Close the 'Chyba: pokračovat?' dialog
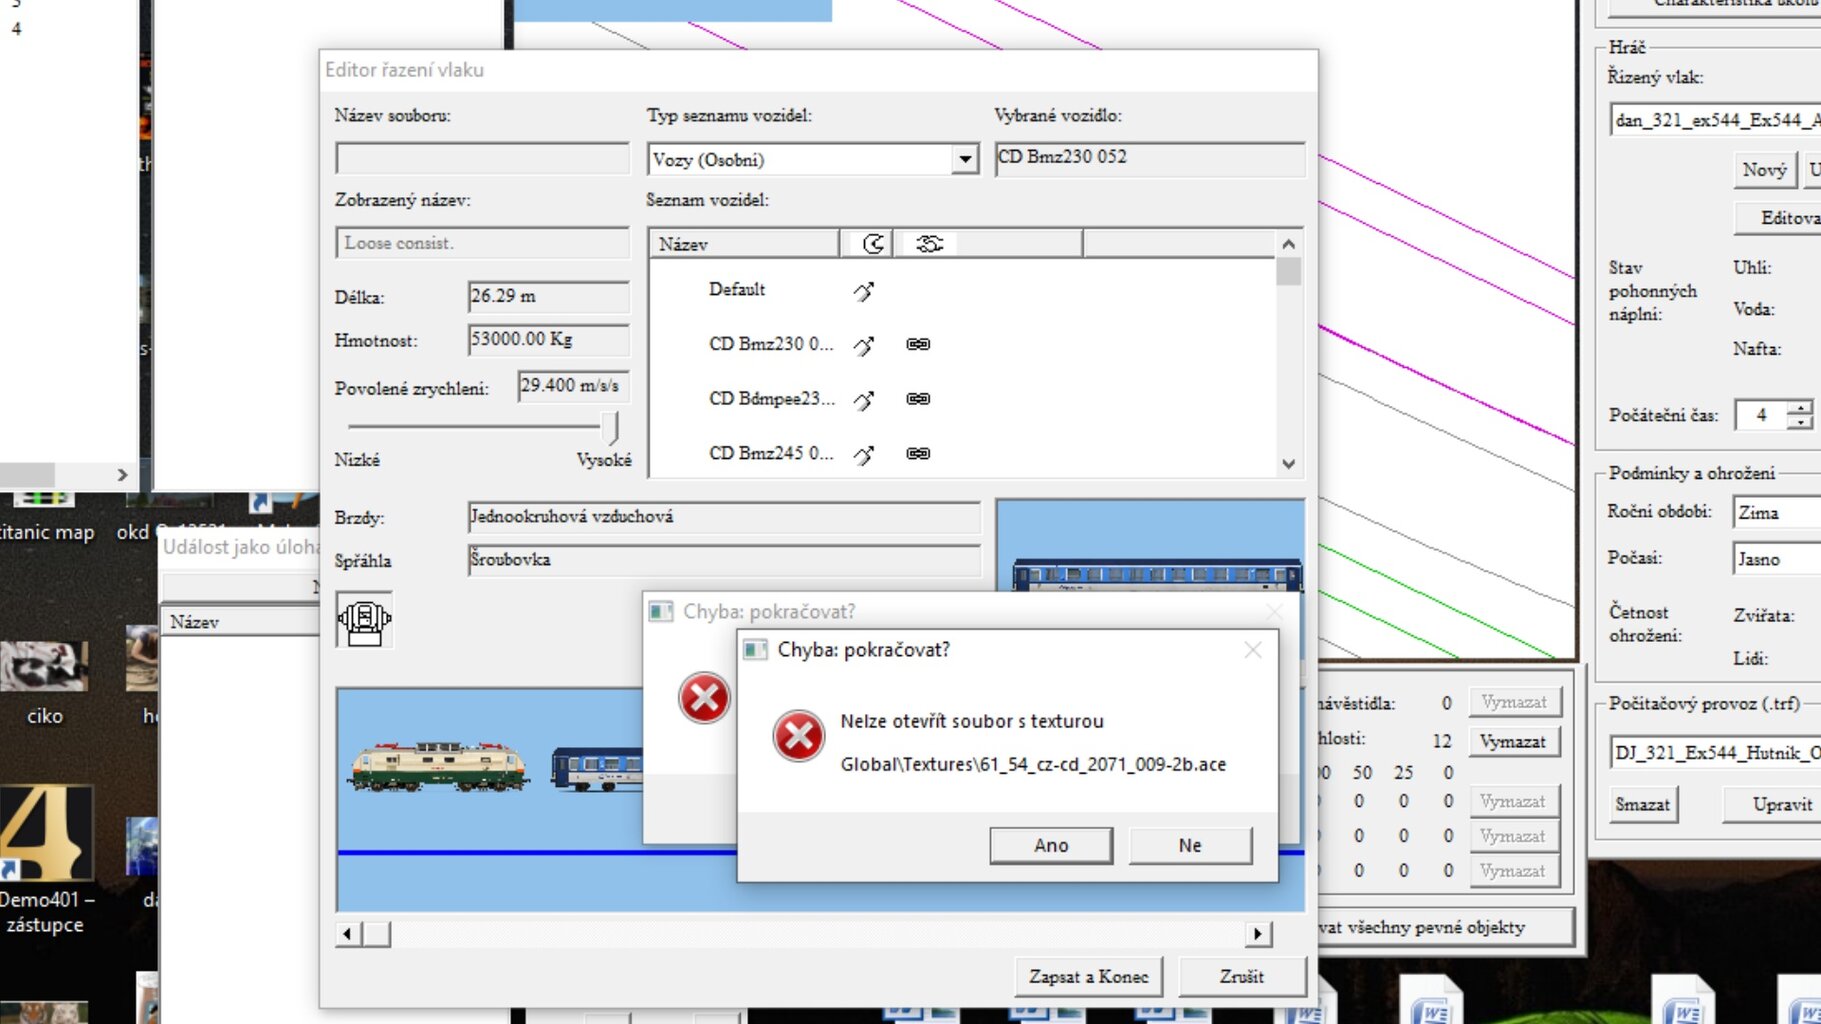The image size is (1821, 1024). [x=1253, y=650]
